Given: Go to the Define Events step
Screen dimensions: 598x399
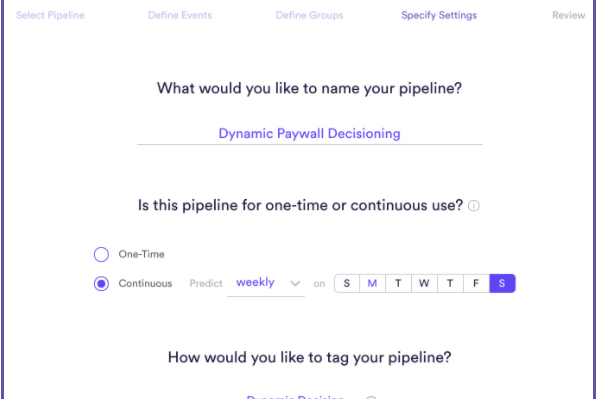Looking at the screenshot, I should 180,15.
